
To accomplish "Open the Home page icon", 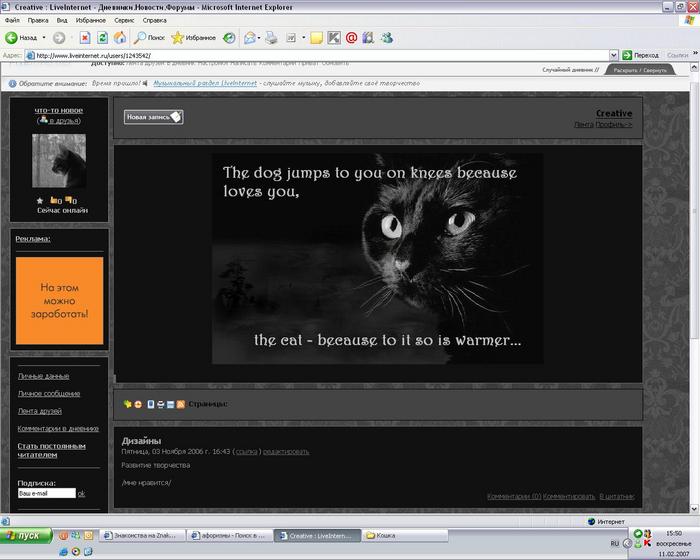I will point(120,38).
